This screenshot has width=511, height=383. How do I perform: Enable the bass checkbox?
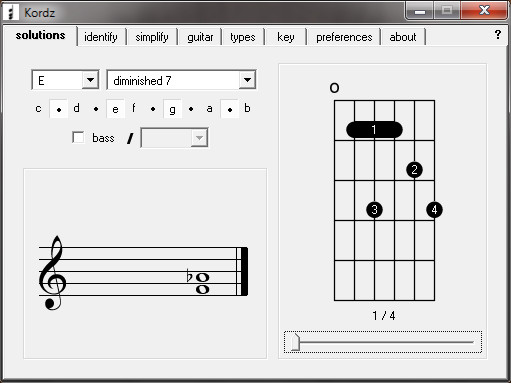click(x=78, y=137)
